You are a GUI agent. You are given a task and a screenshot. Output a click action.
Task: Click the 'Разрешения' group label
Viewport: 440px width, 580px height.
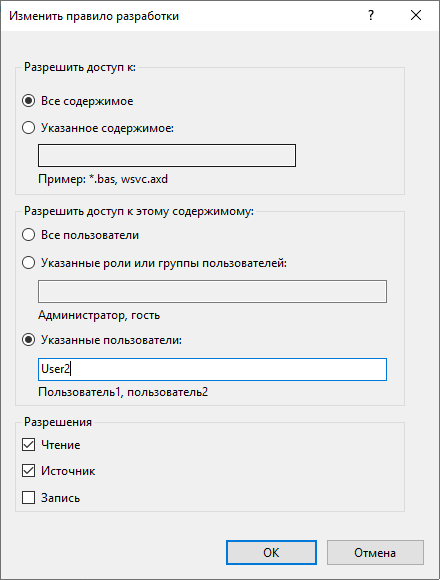[x=58, y=422]
